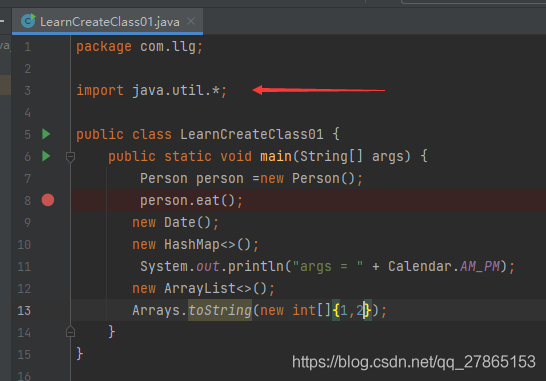Remove the breakpoint on line 8
The image size is (546, 381).
coord(48,200)
